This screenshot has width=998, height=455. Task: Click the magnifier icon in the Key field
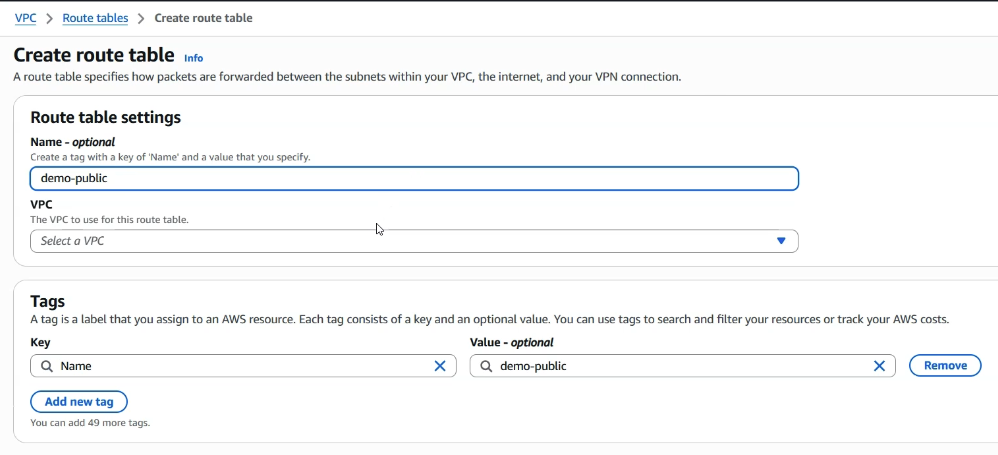click(x=47, y=366)
